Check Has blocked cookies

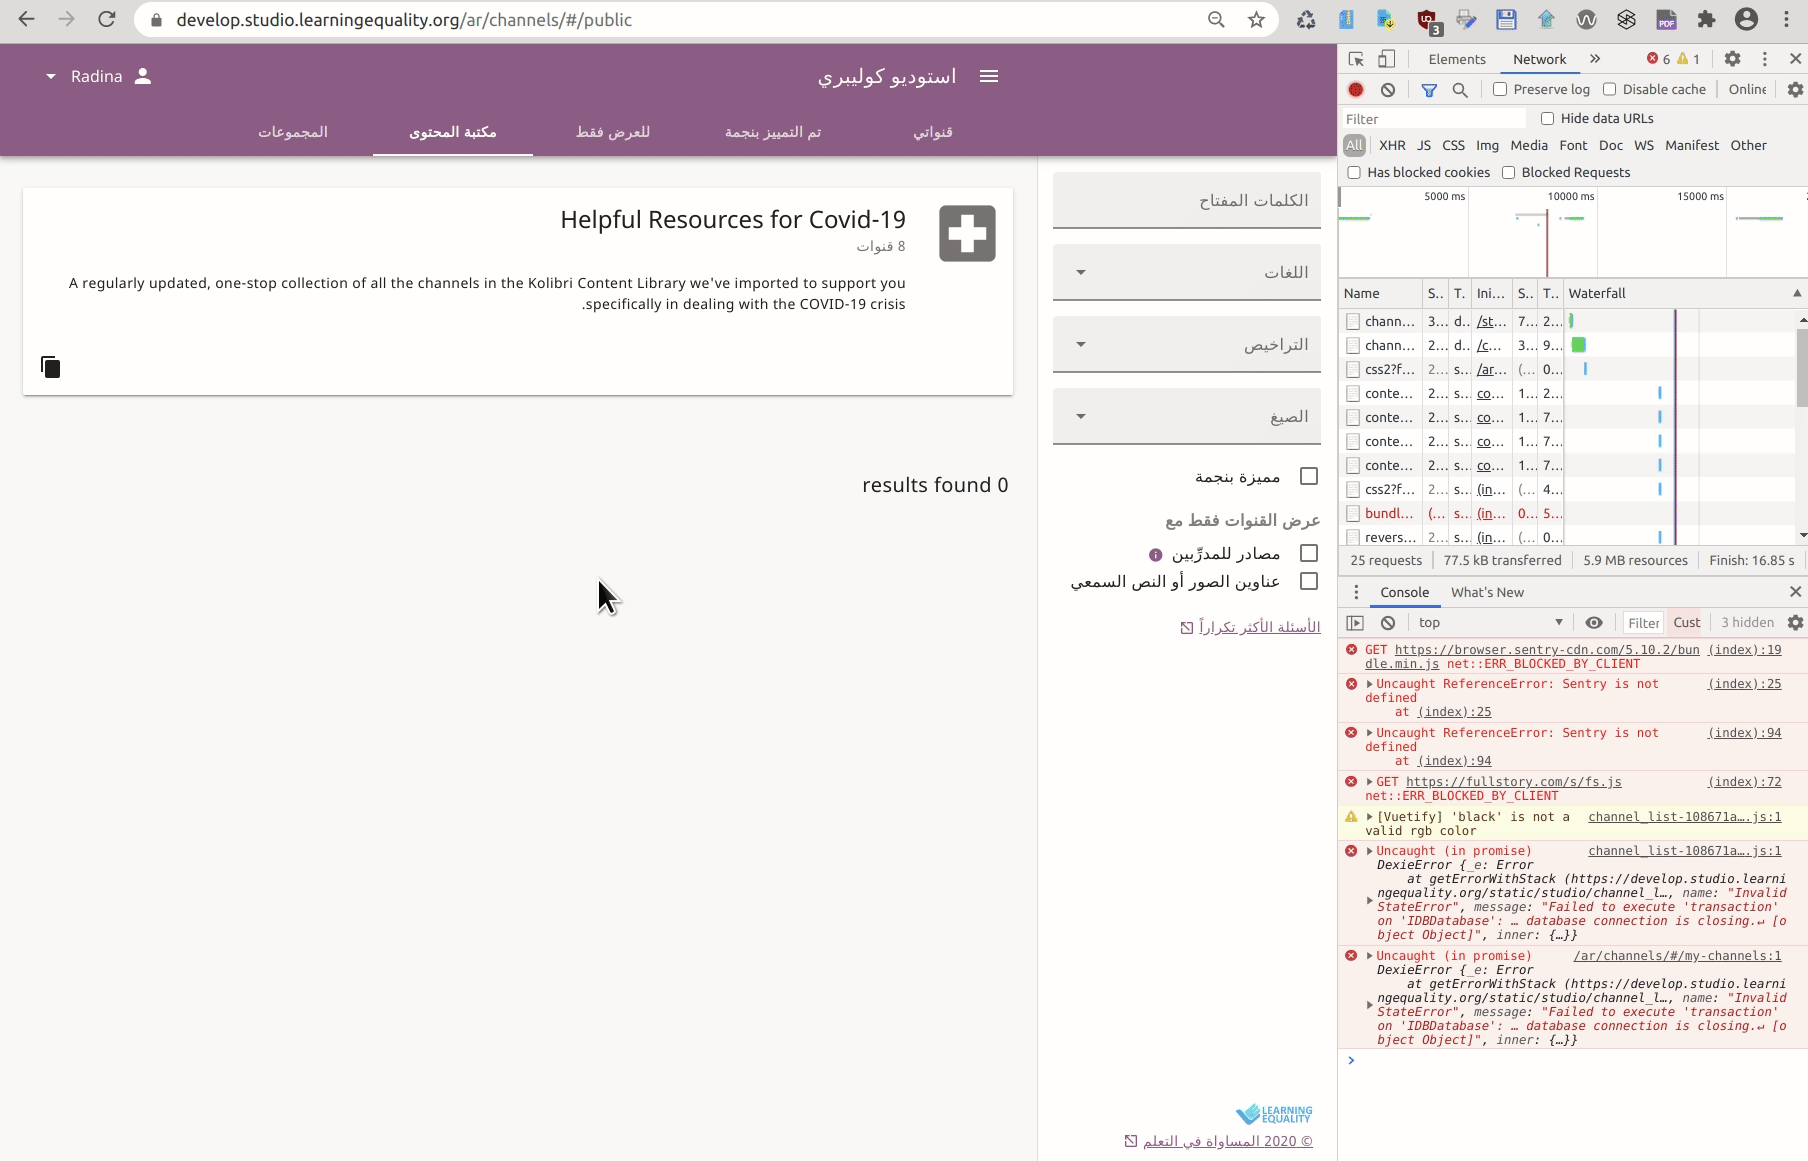click(x=1354, y=172)
